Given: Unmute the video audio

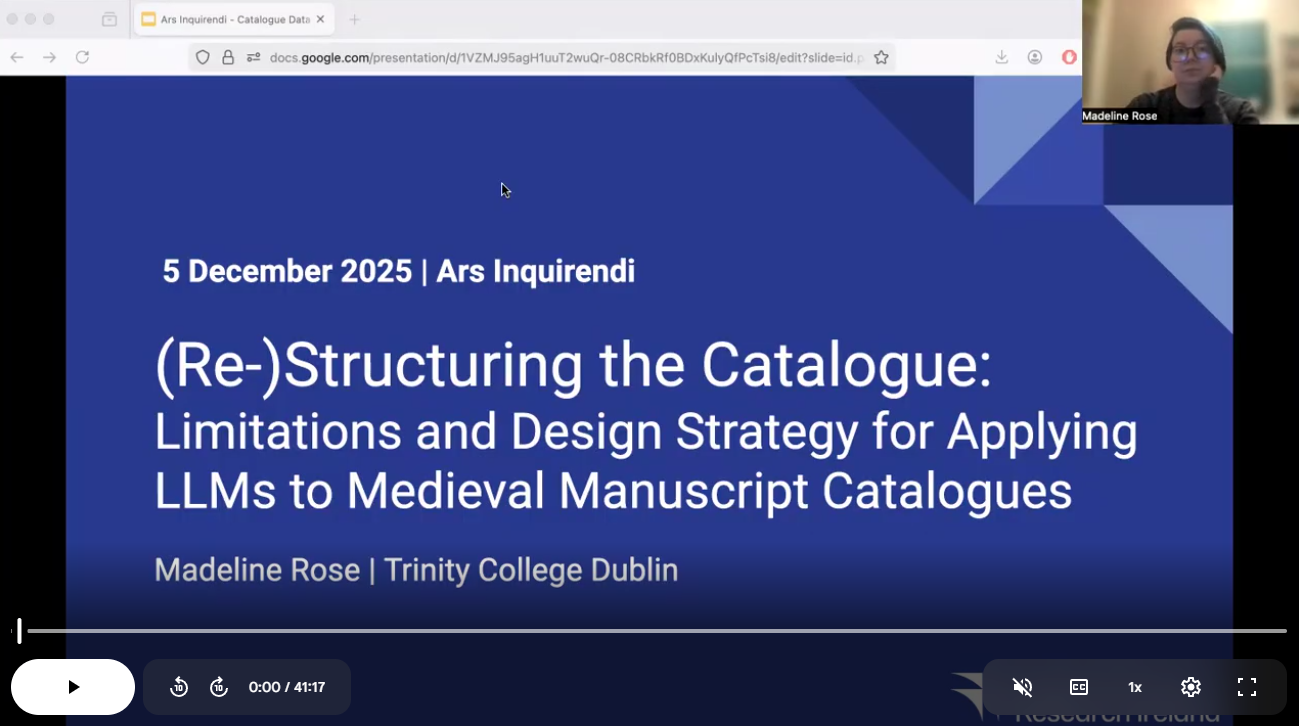Looking at the screenshot, I should point(1022,687).
